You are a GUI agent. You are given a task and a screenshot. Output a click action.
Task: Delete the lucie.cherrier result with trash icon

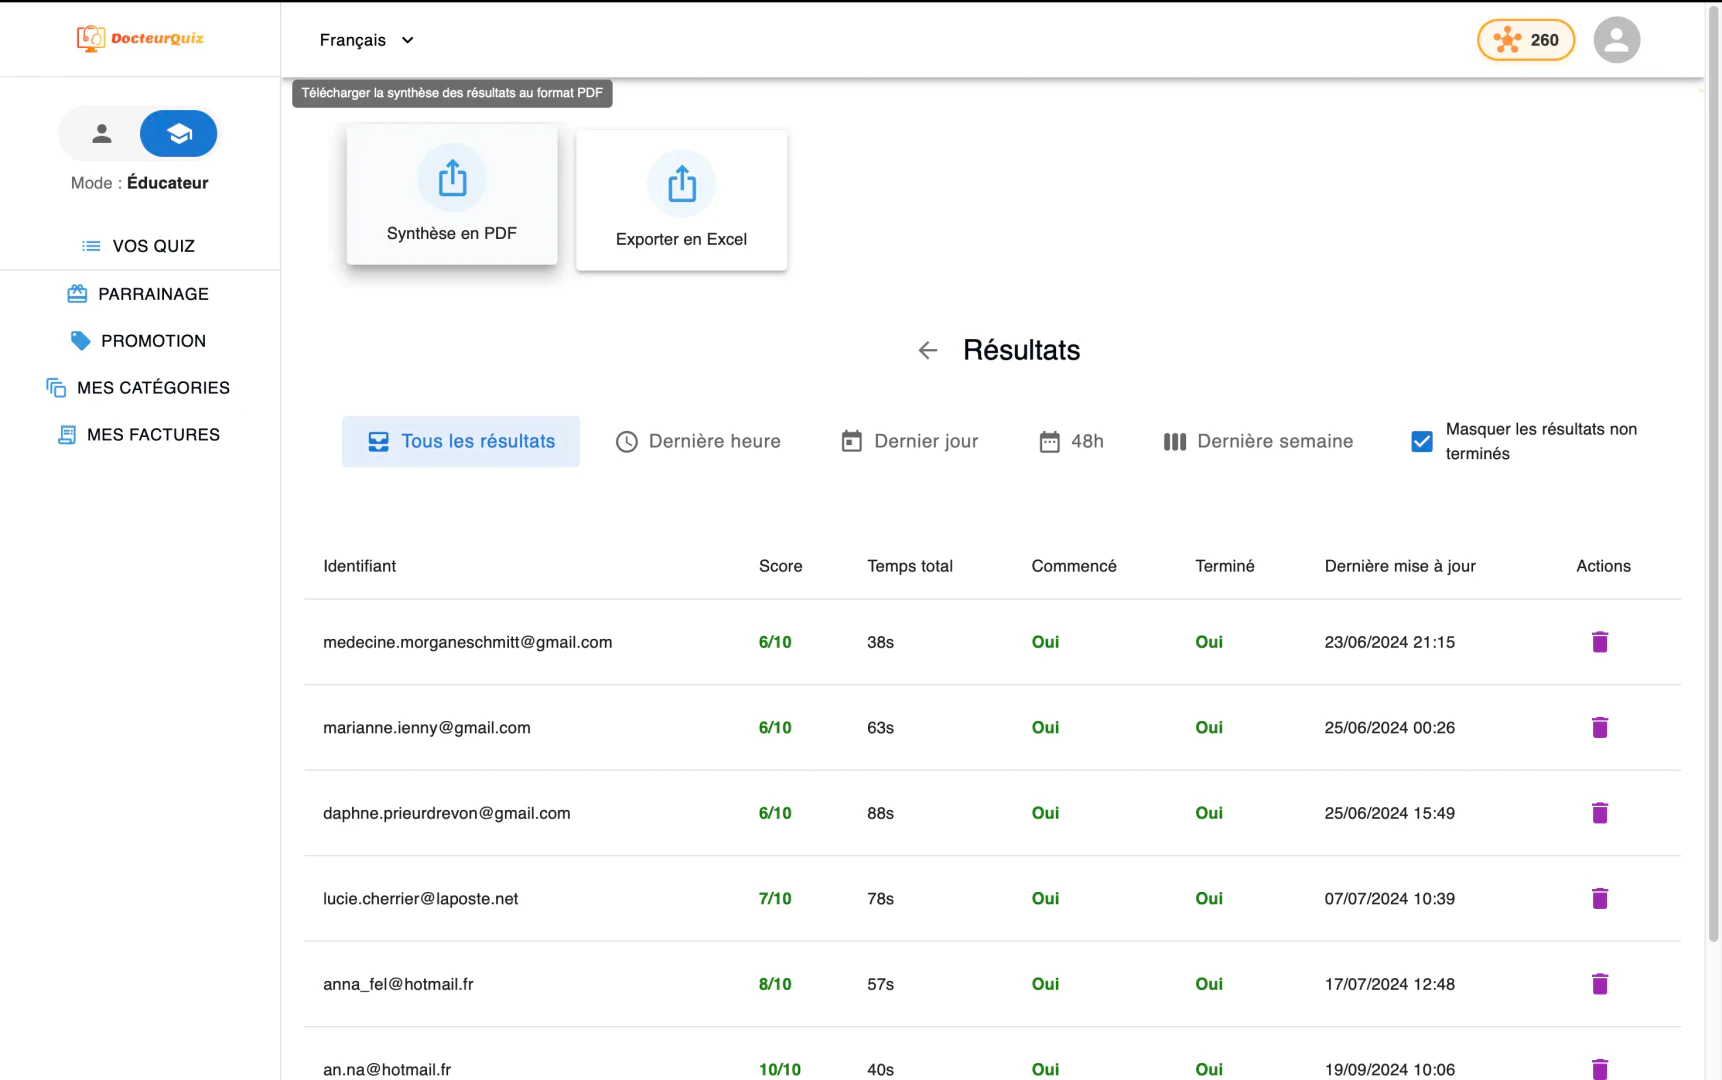pyautogui.click(x=1600, y=898)
